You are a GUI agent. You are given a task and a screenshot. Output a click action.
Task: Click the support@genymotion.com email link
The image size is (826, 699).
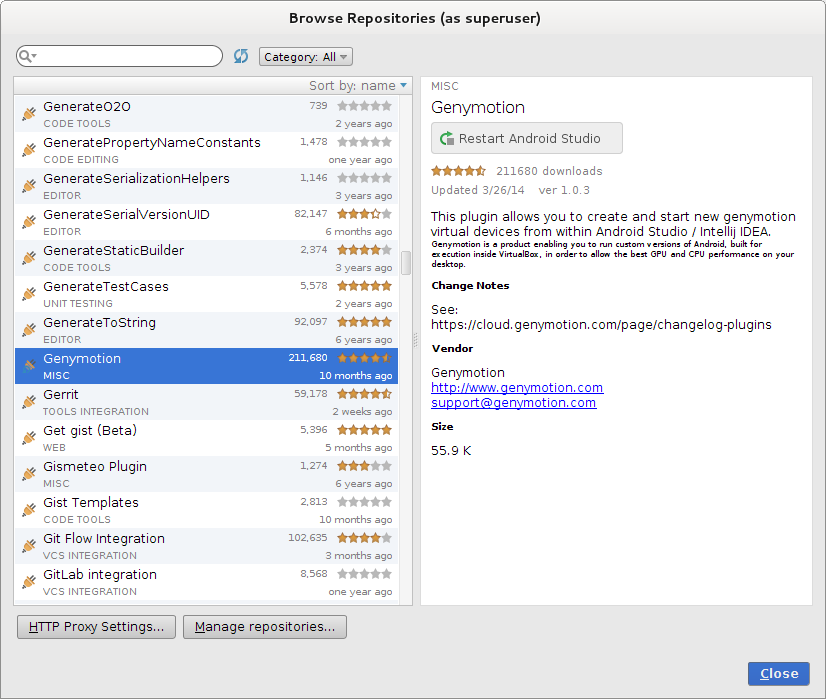(514, 403)
